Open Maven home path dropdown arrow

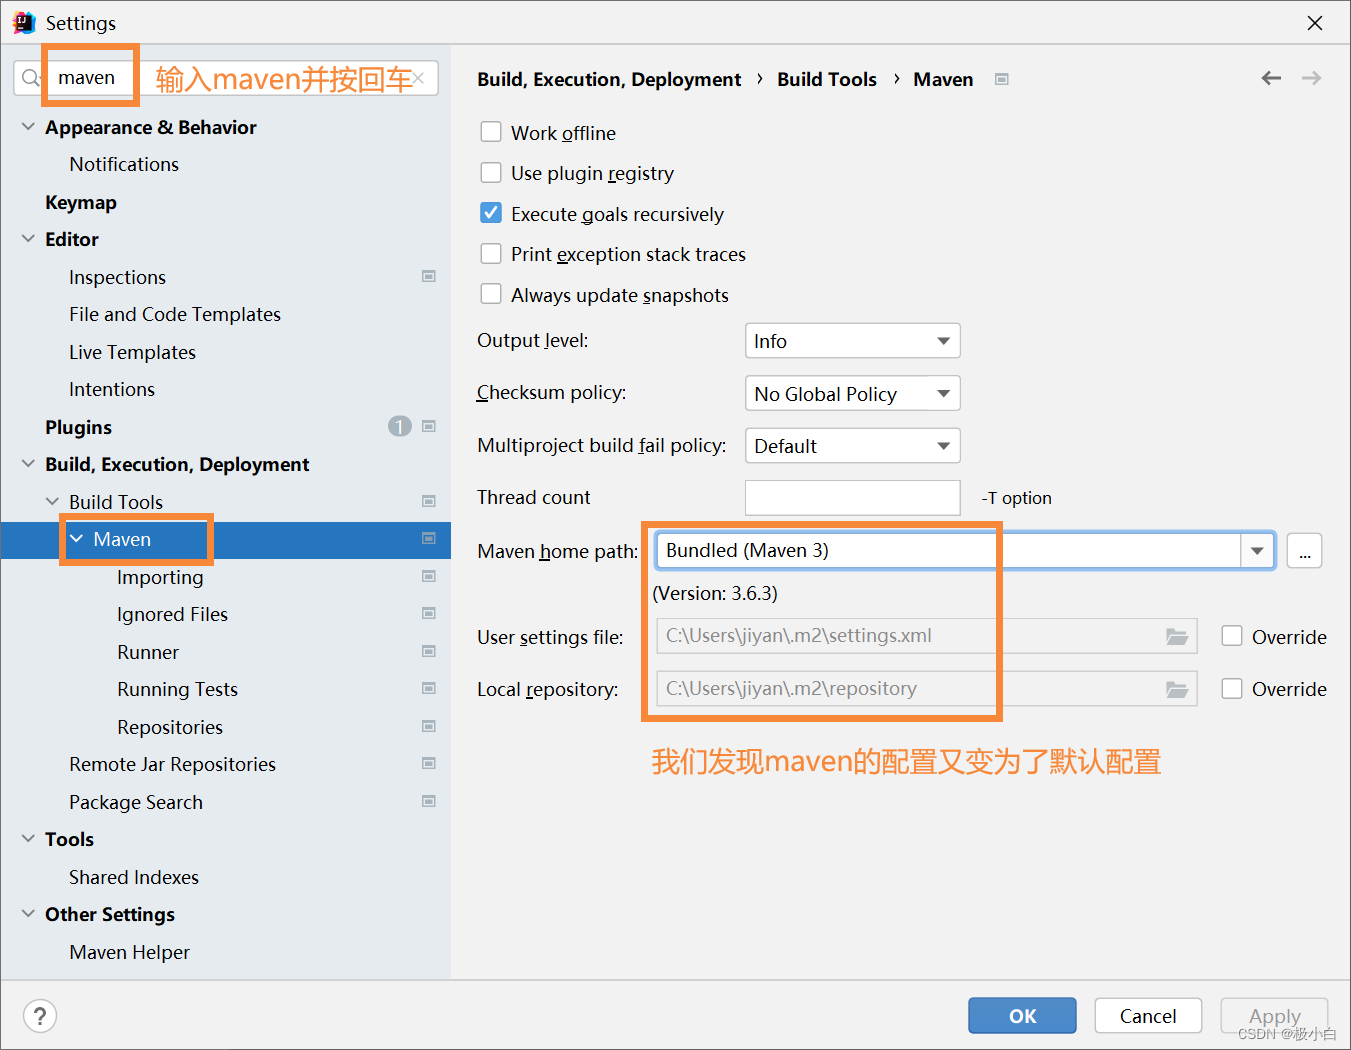[1257, 550]
